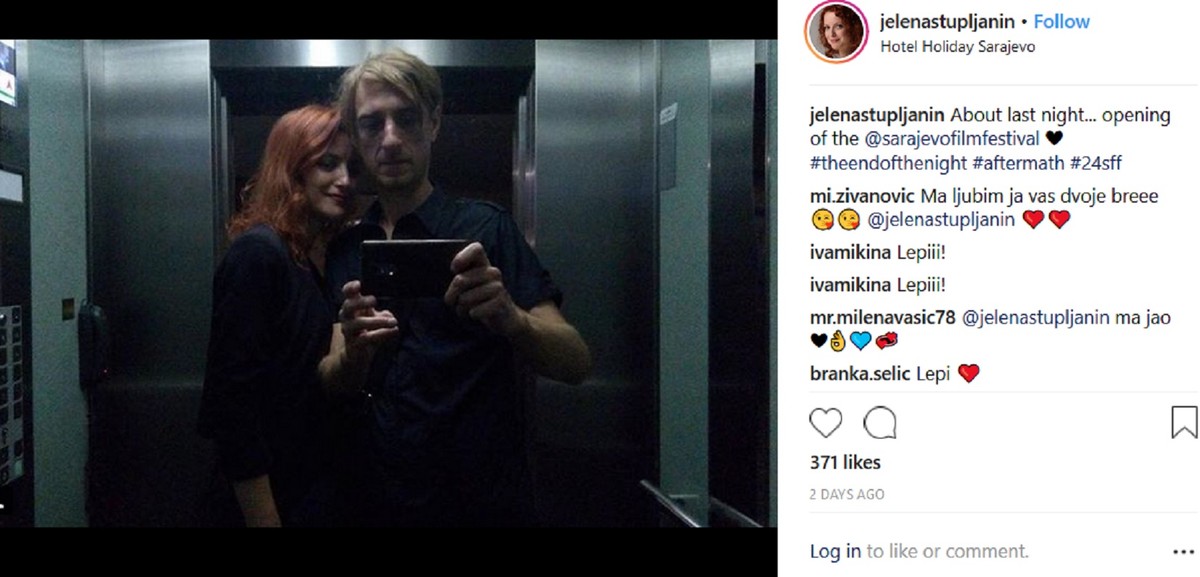
Task: Click the comment speech bubble icon
Action: click(x=879, y=423)
